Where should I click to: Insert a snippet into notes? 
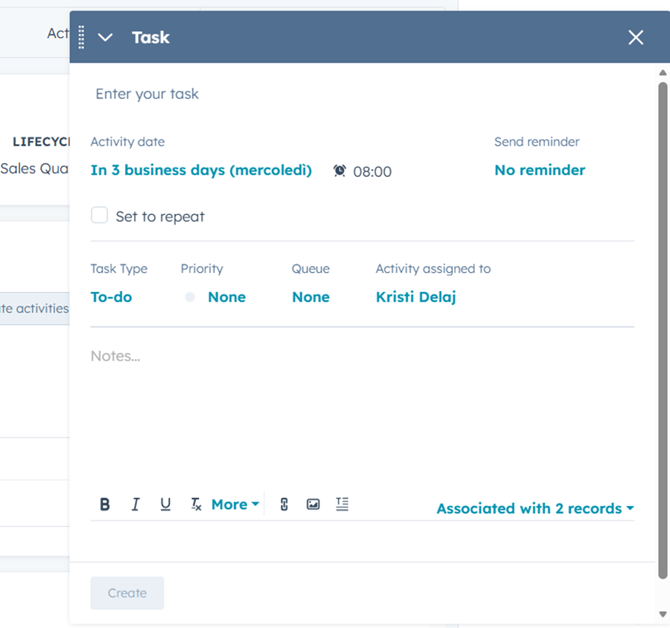[342, 505]
